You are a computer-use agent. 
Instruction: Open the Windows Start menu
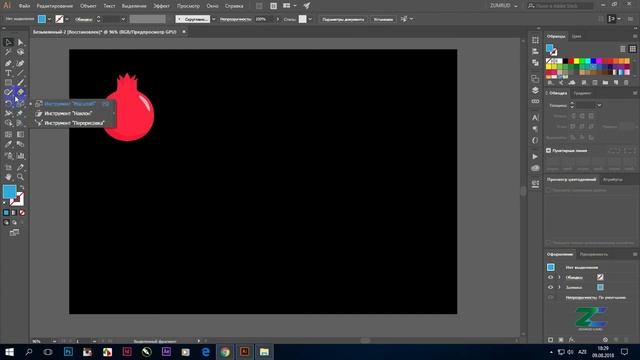click(9, 352)
